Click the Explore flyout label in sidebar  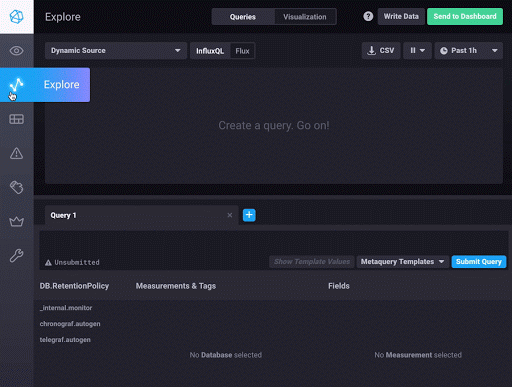(62, 85)
